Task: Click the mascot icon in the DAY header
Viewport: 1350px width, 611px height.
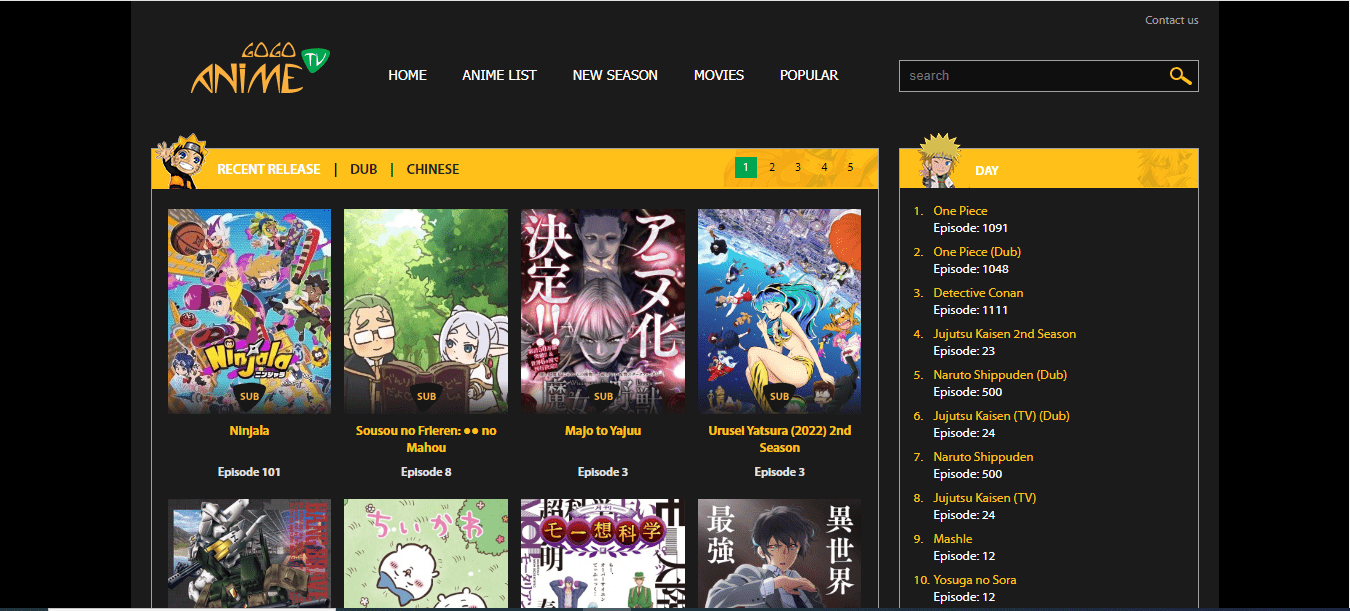Action: (938, 162)
